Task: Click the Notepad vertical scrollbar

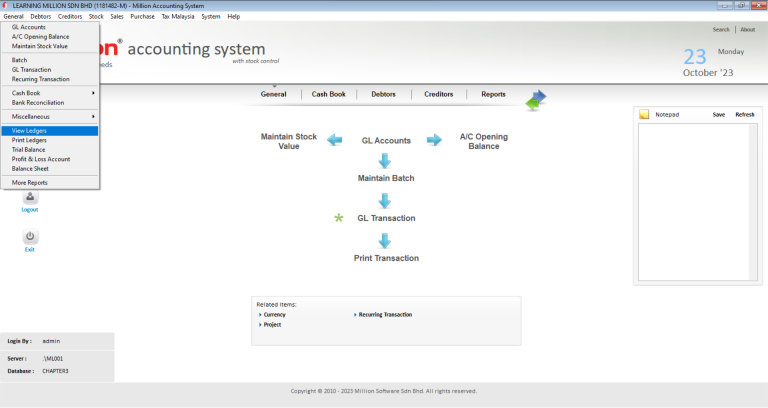Action: point(753,202)
